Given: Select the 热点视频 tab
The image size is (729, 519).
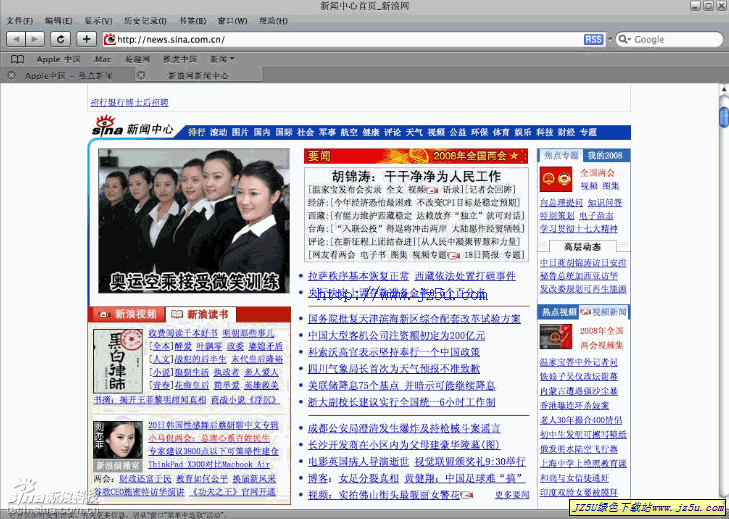Looking at the screenshot, I should pyautogui.click(x=559, y=312).
